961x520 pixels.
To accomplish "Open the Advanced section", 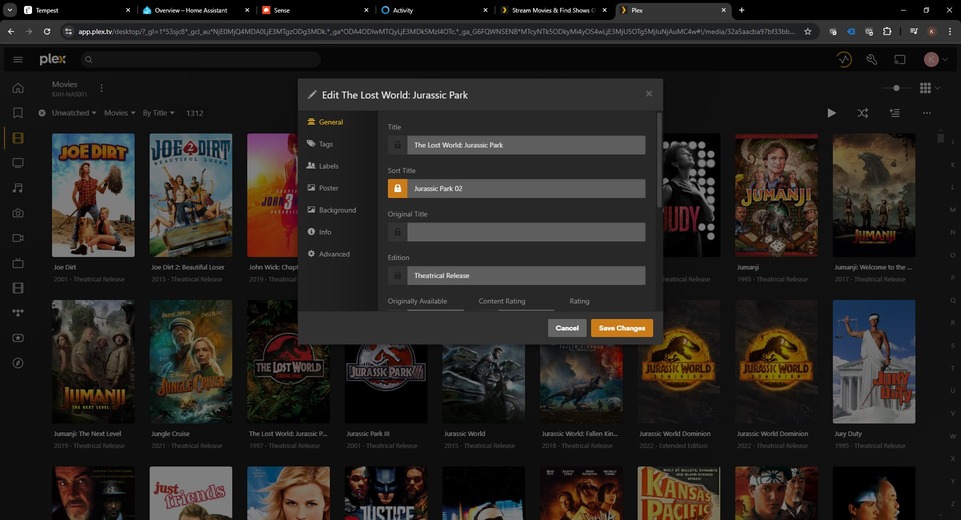I will (329, 254).
